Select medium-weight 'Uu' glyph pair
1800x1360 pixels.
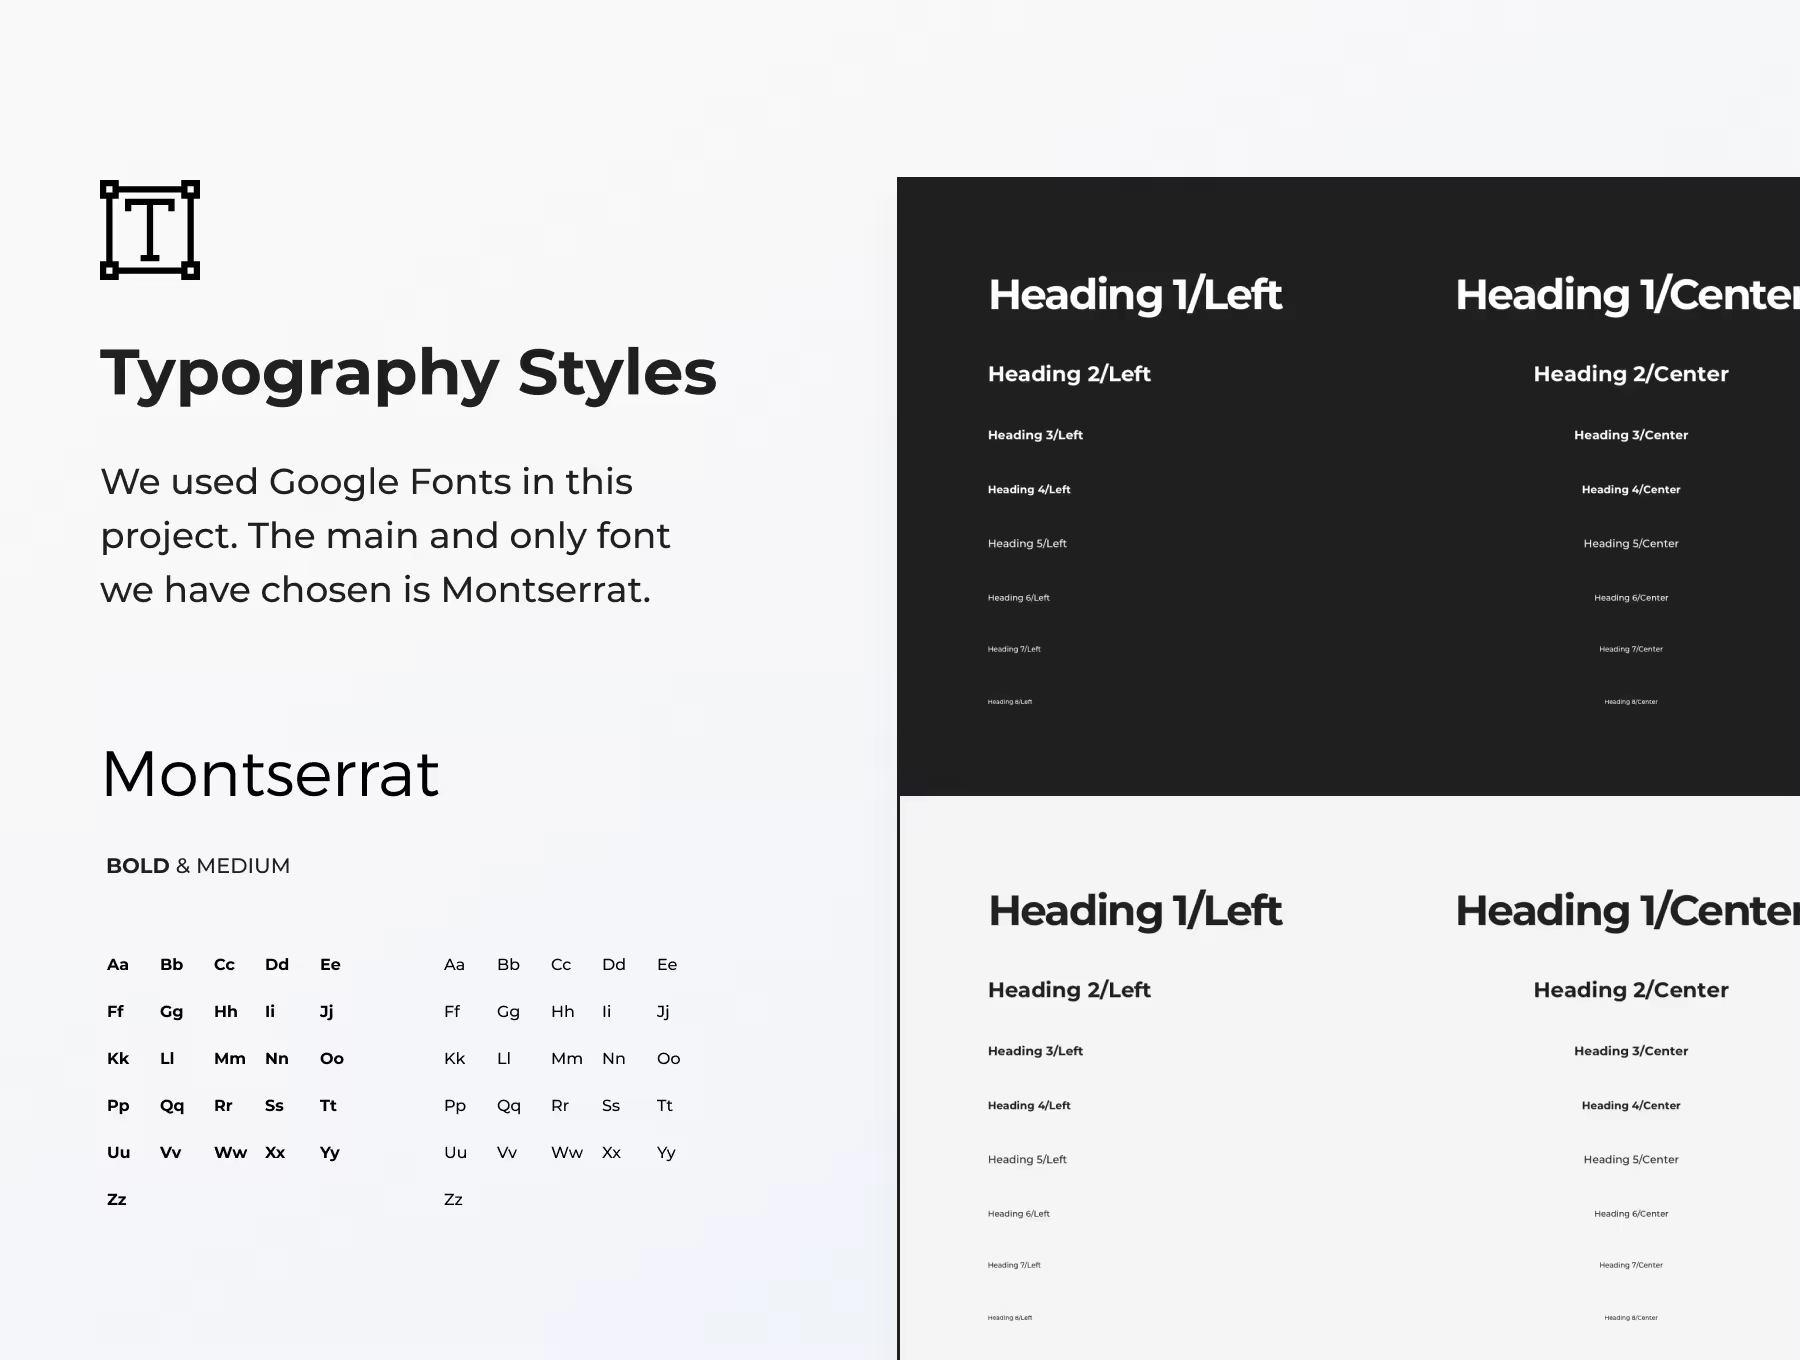(455, 1153)
